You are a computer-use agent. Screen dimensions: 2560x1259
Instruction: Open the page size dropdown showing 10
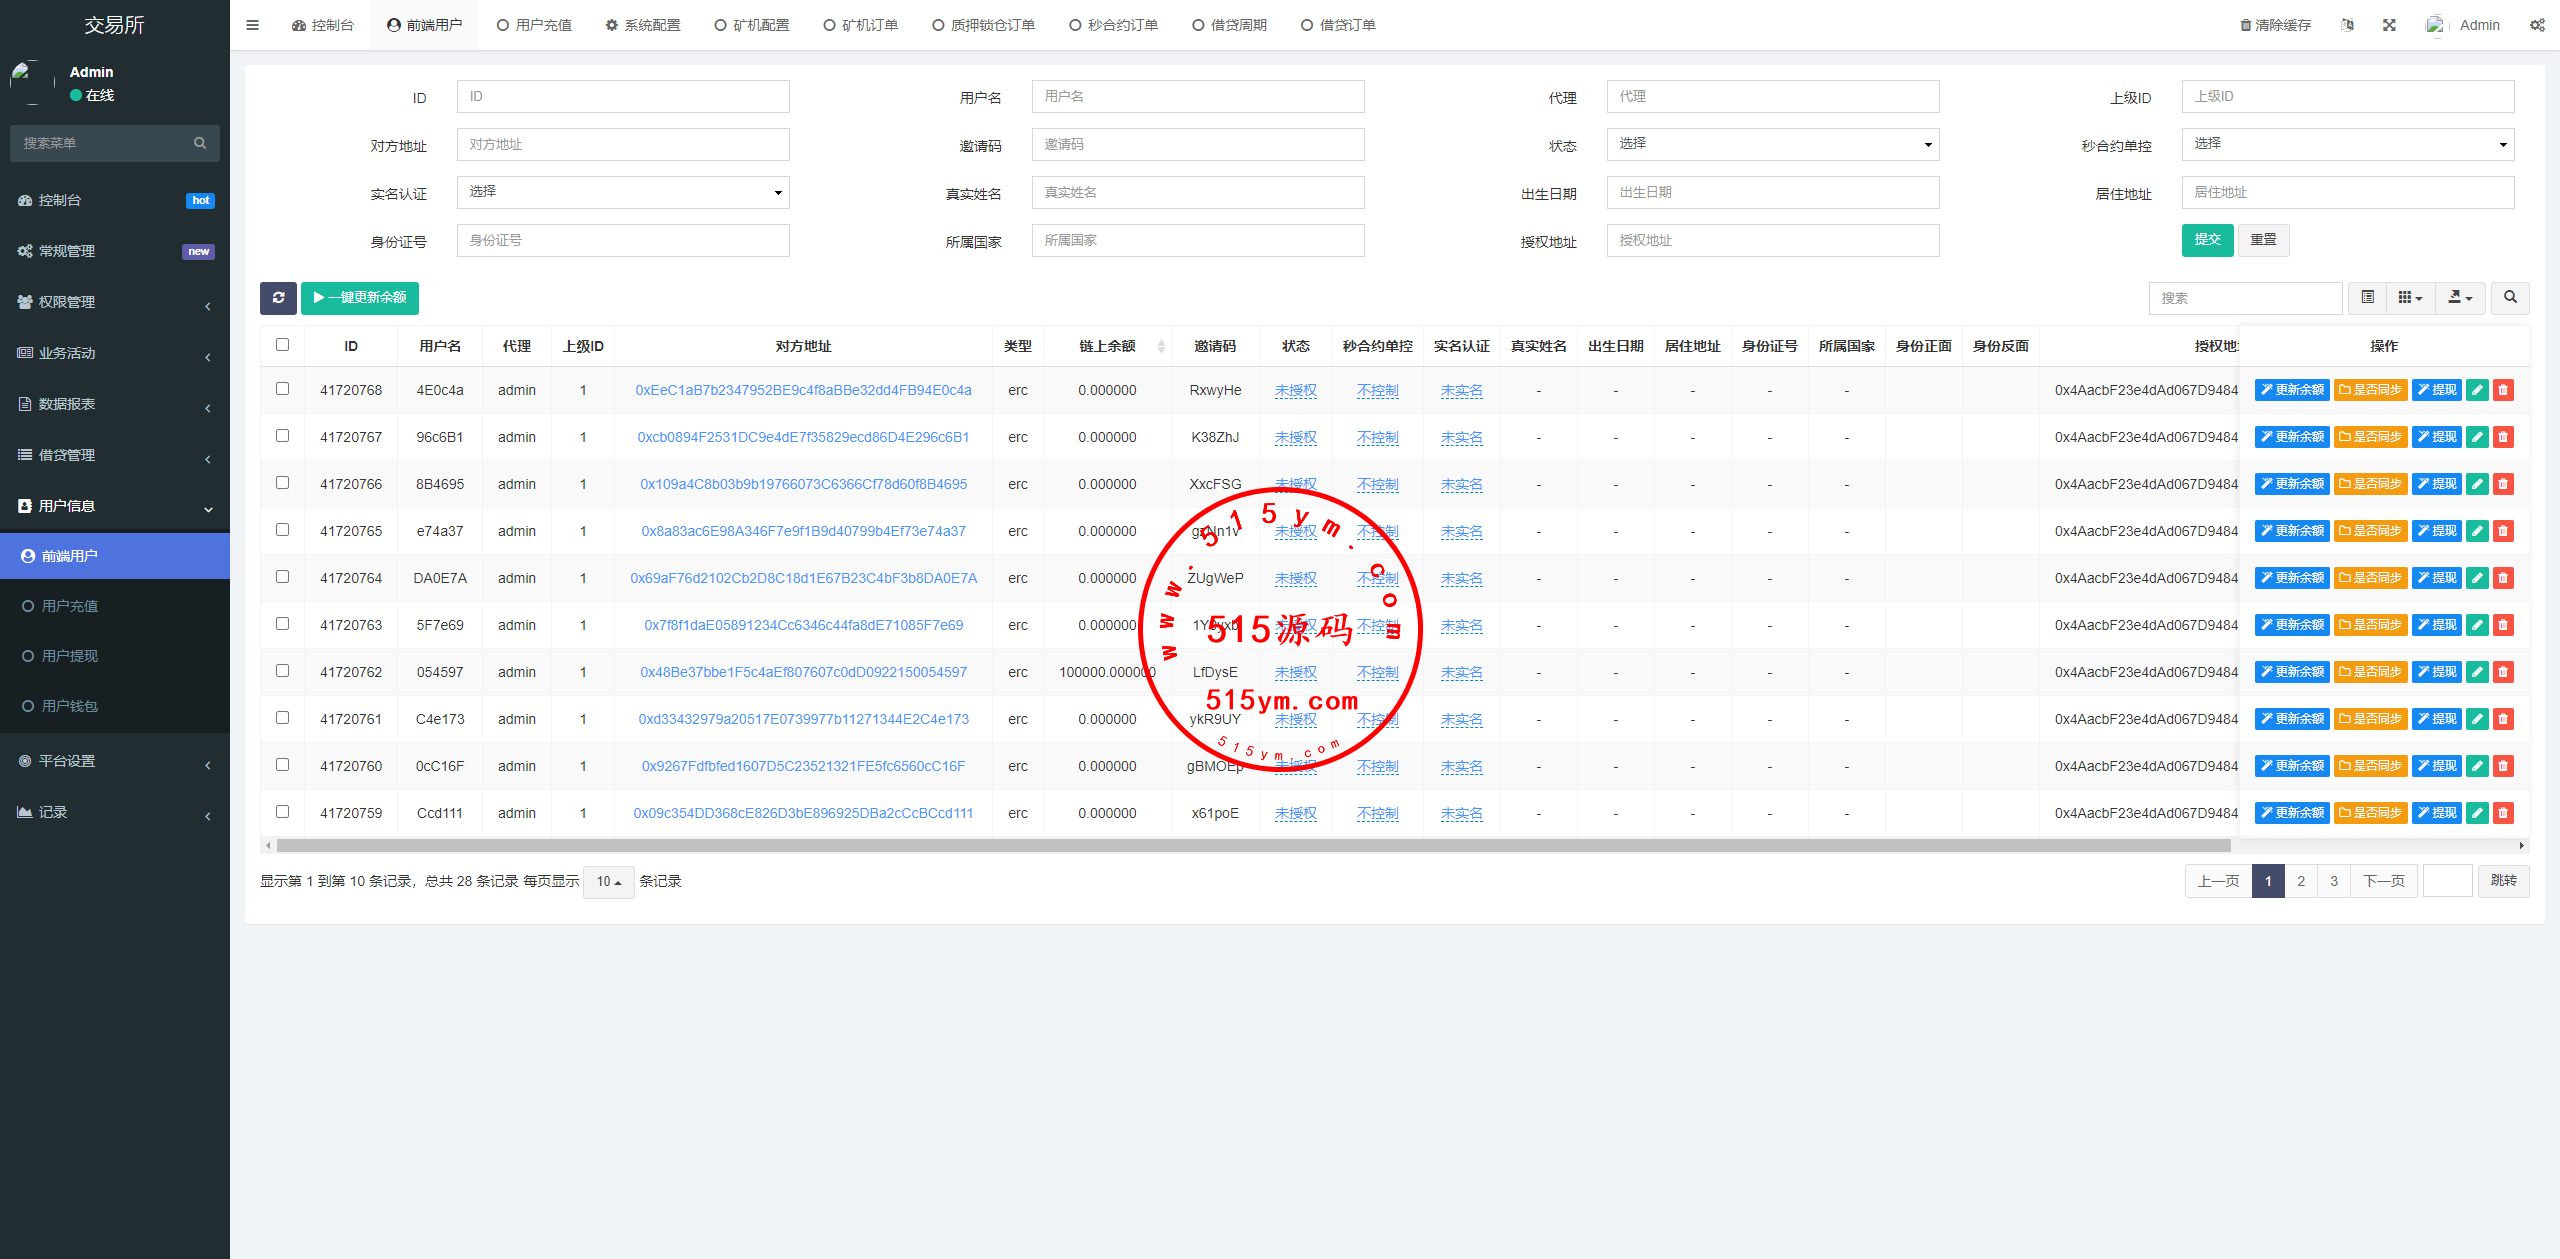tap(608, 881)
